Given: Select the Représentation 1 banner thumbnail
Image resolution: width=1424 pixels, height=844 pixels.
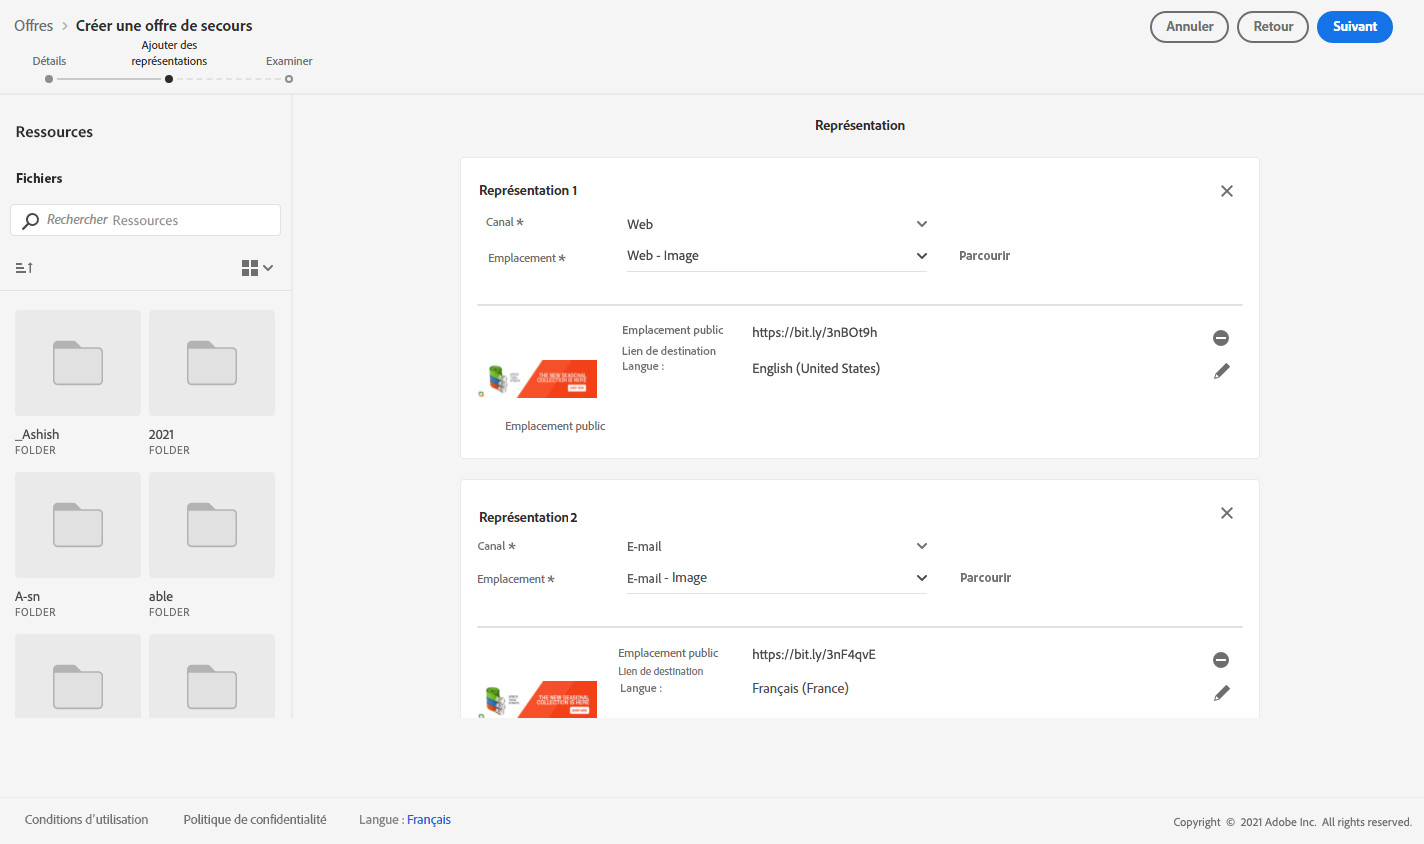Looking at the screenshot, I should 539,379.
